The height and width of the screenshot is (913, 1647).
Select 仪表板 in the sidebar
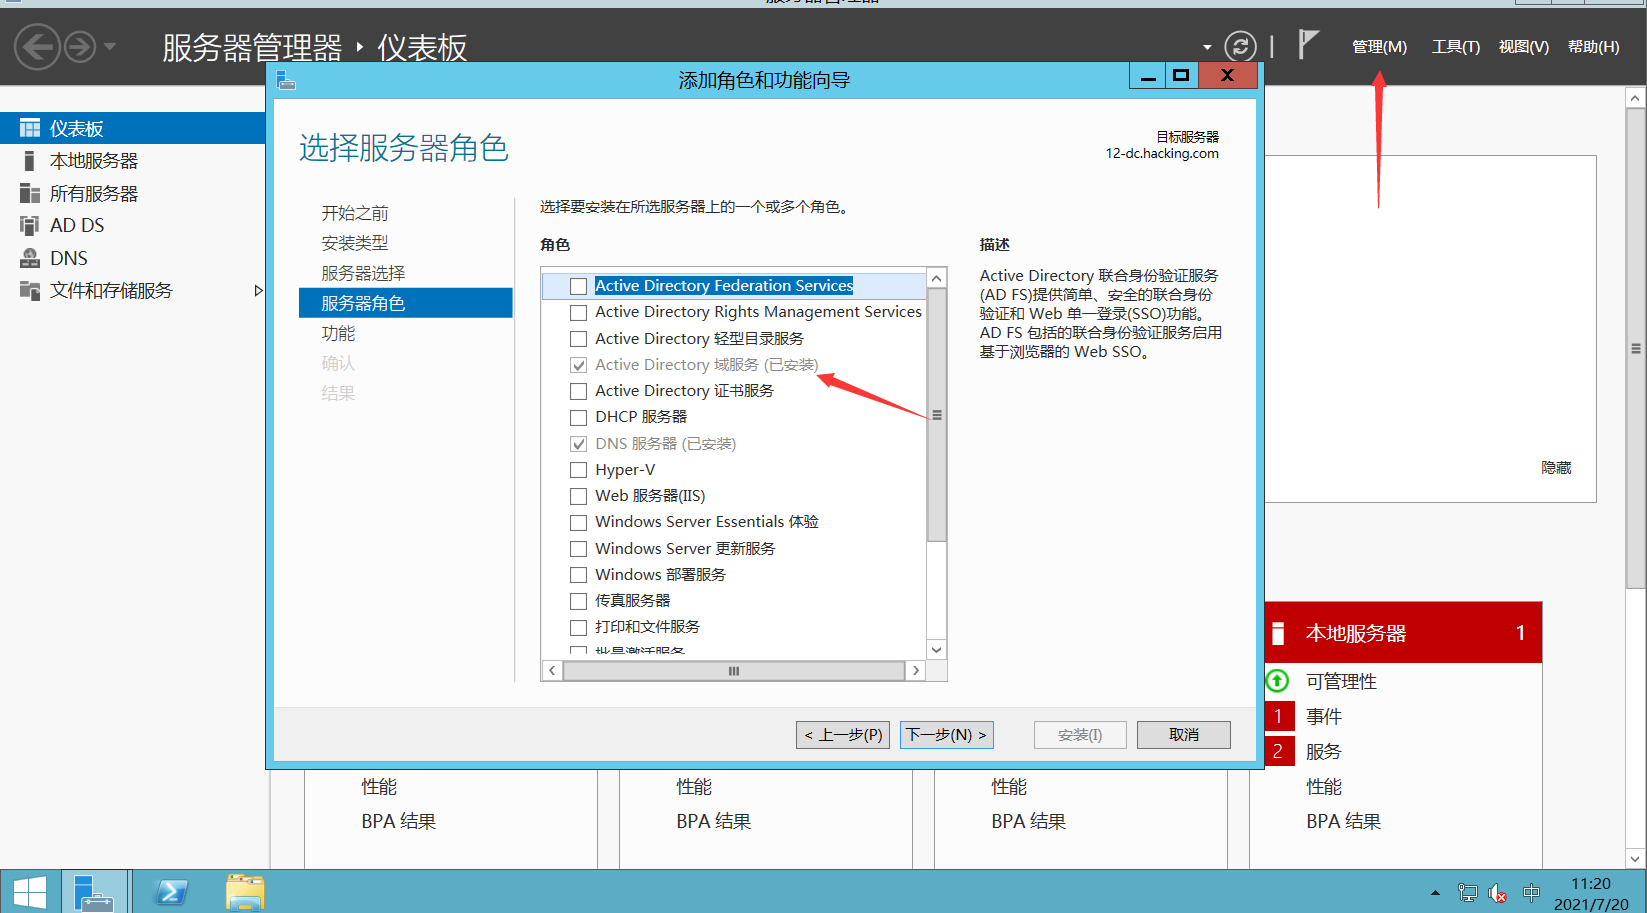[132, 128]
